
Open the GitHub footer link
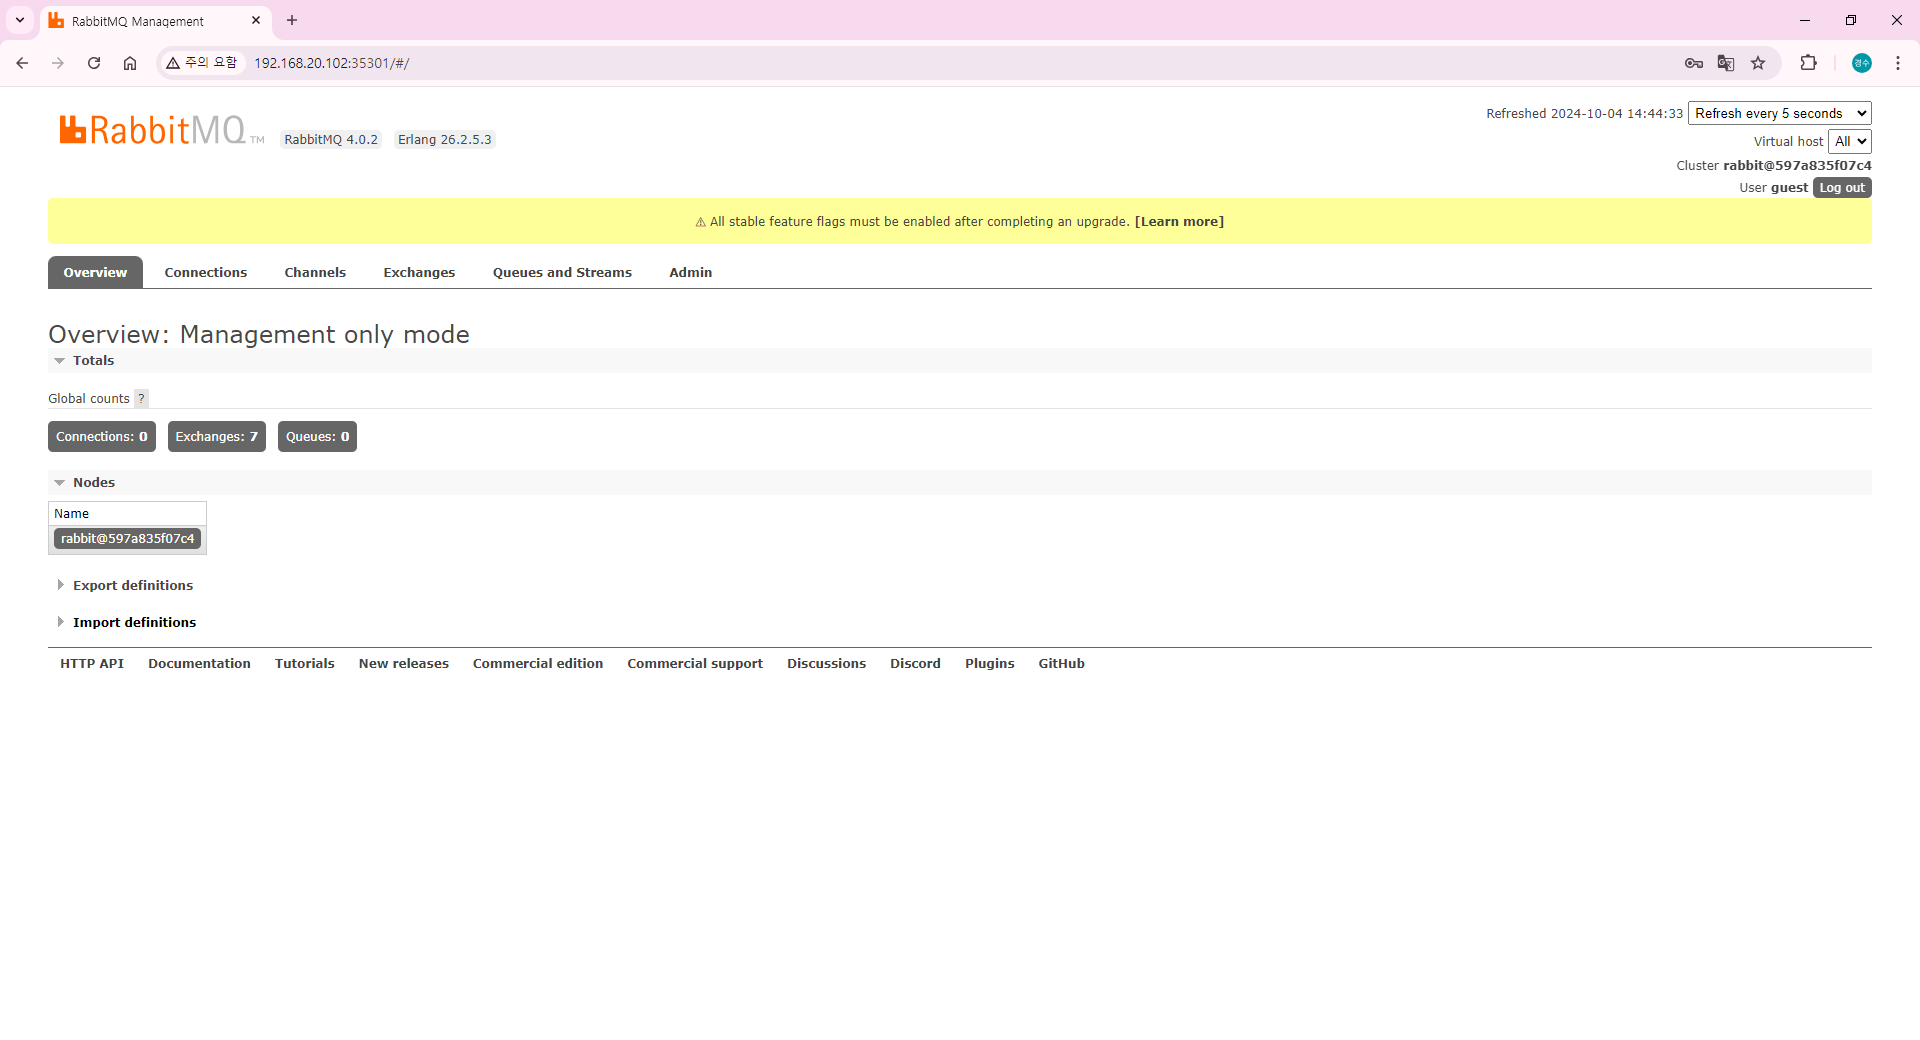[x=1061, y=663]
